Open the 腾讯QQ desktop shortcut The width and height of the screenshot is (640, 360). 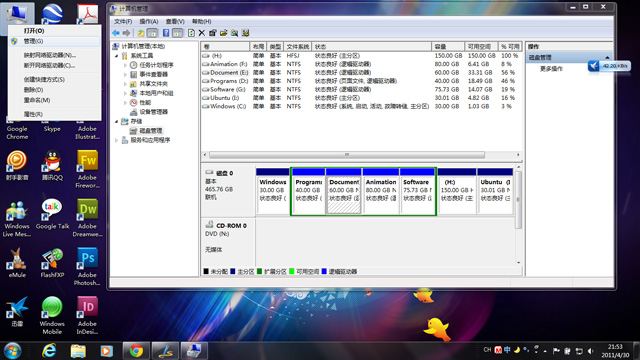point(52,165)
